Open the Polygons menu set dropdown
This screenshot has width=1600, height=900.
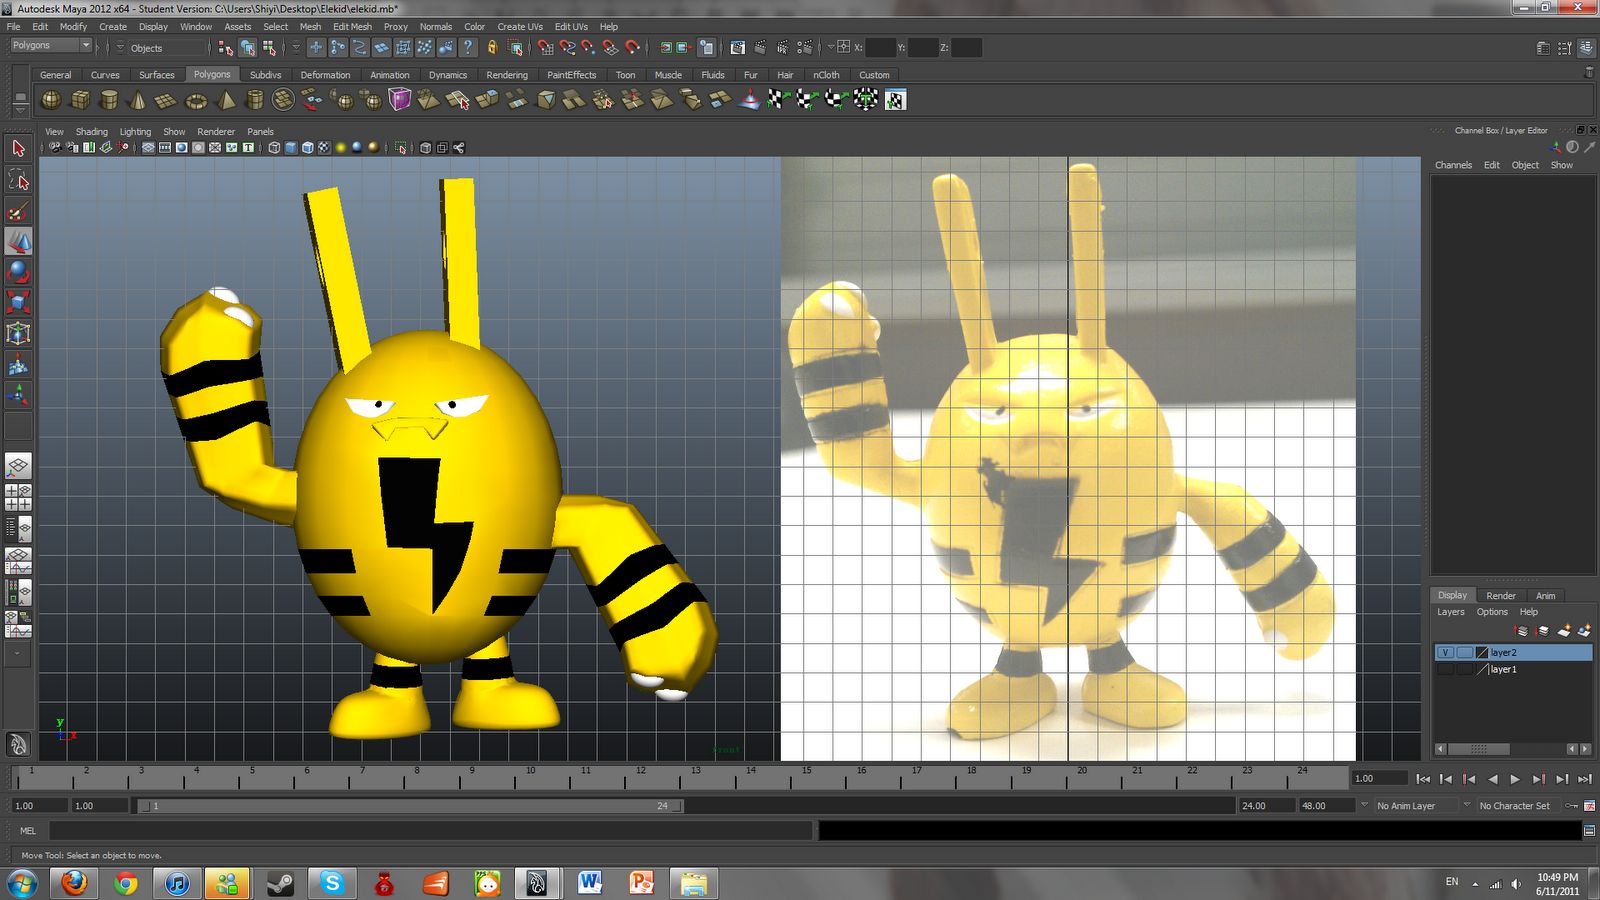51,46
